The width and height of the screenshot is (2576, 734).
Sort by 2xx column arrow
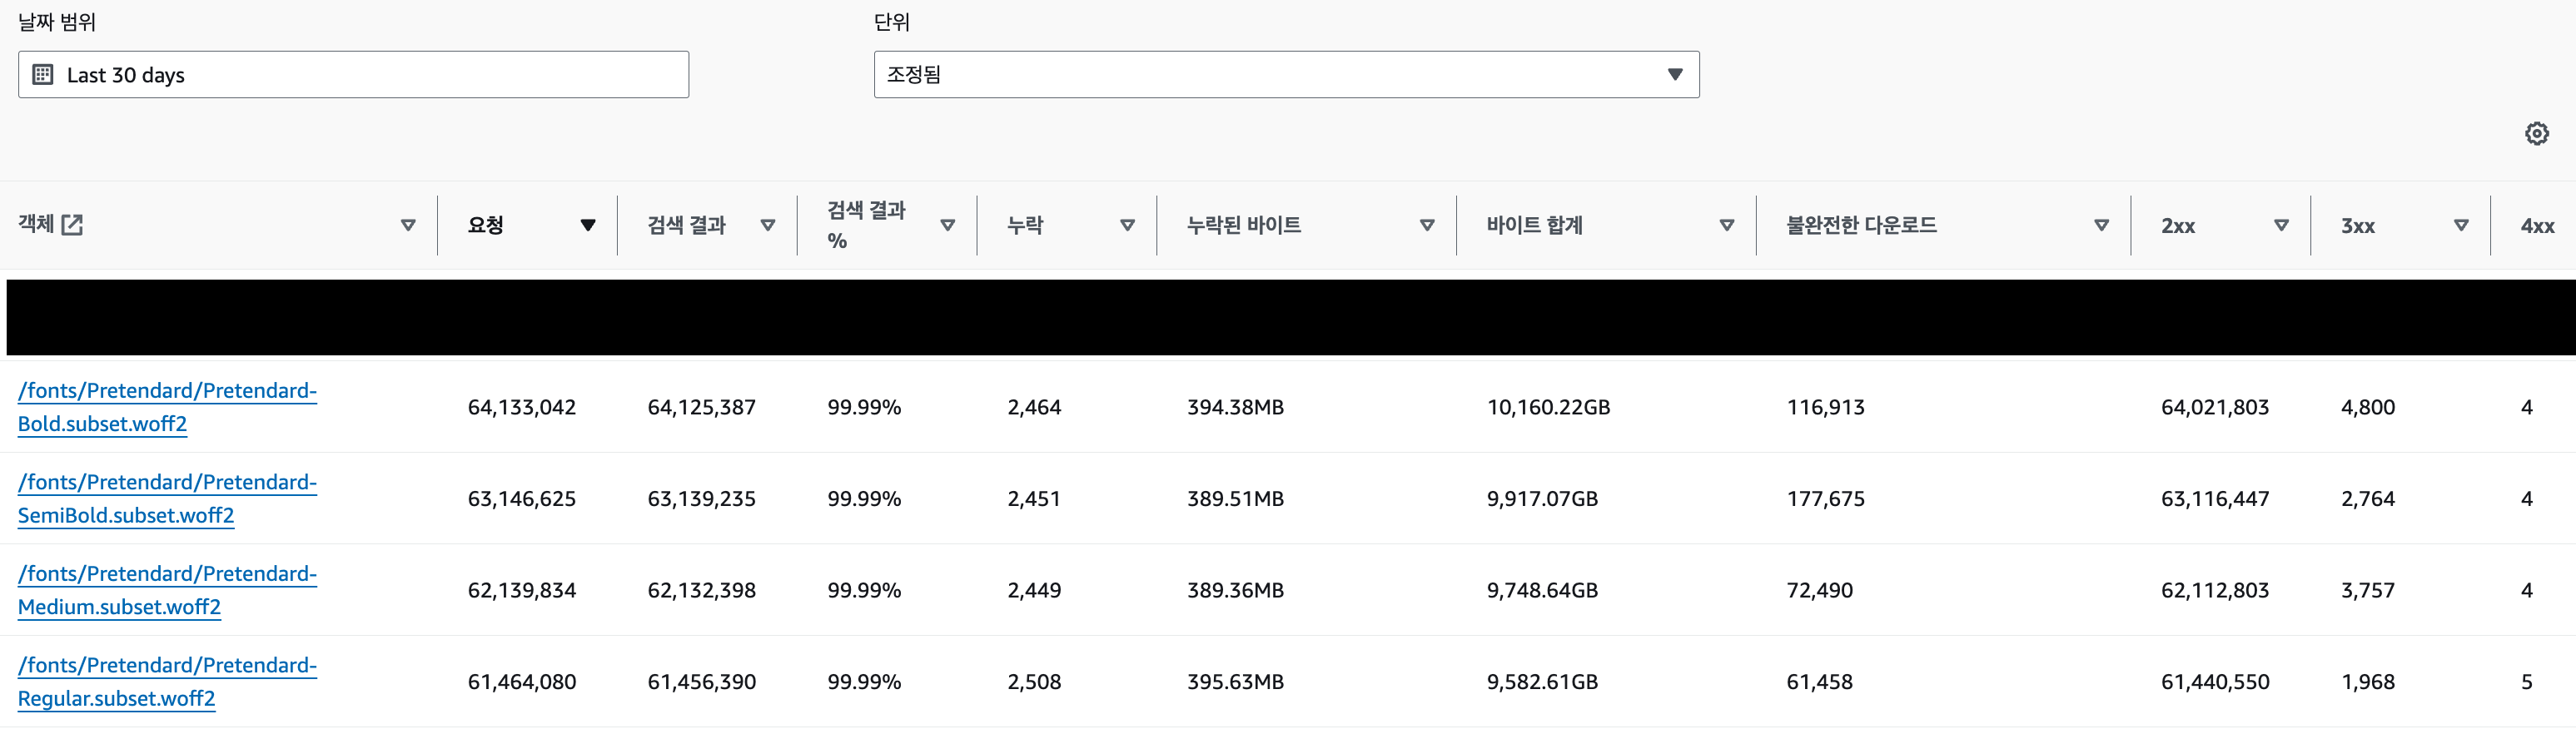coord(2282,225)
